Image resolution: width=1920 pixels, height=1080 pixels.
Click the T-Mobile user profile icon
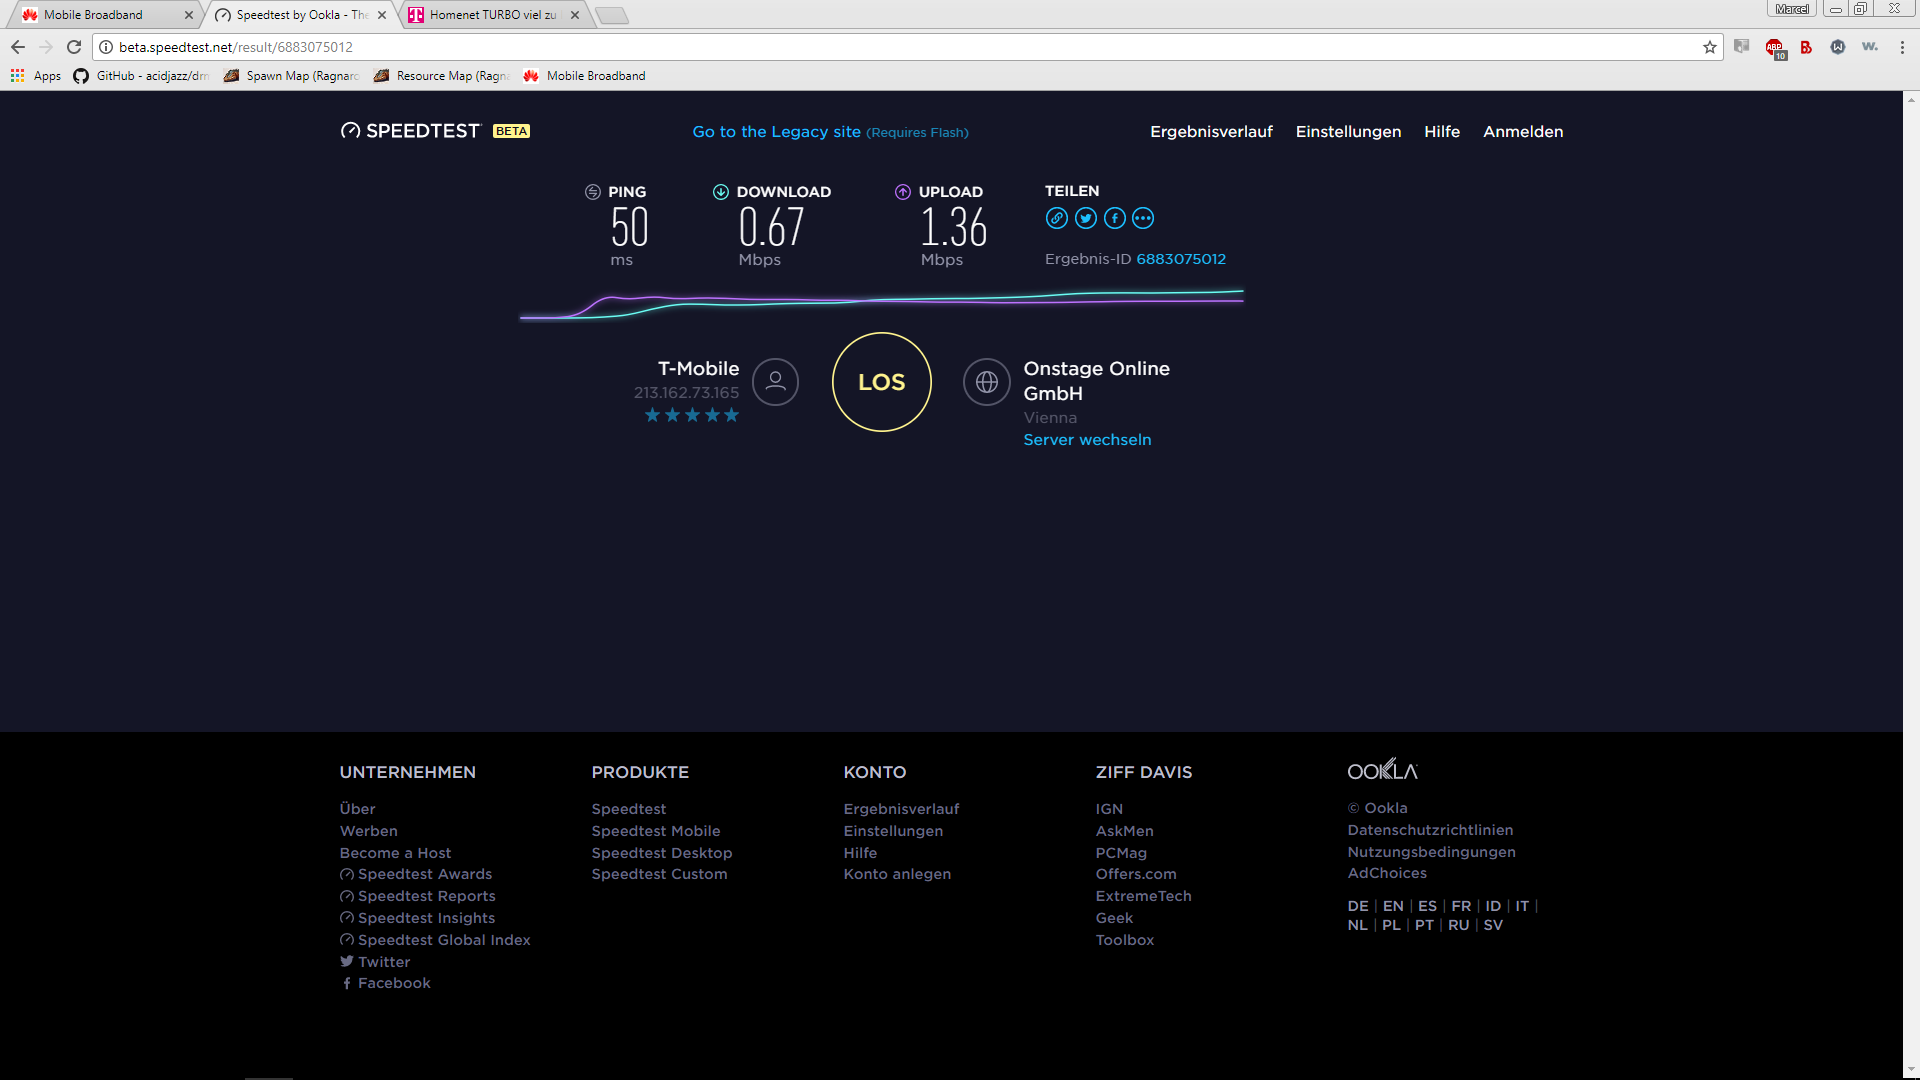[x=775, y=382]
